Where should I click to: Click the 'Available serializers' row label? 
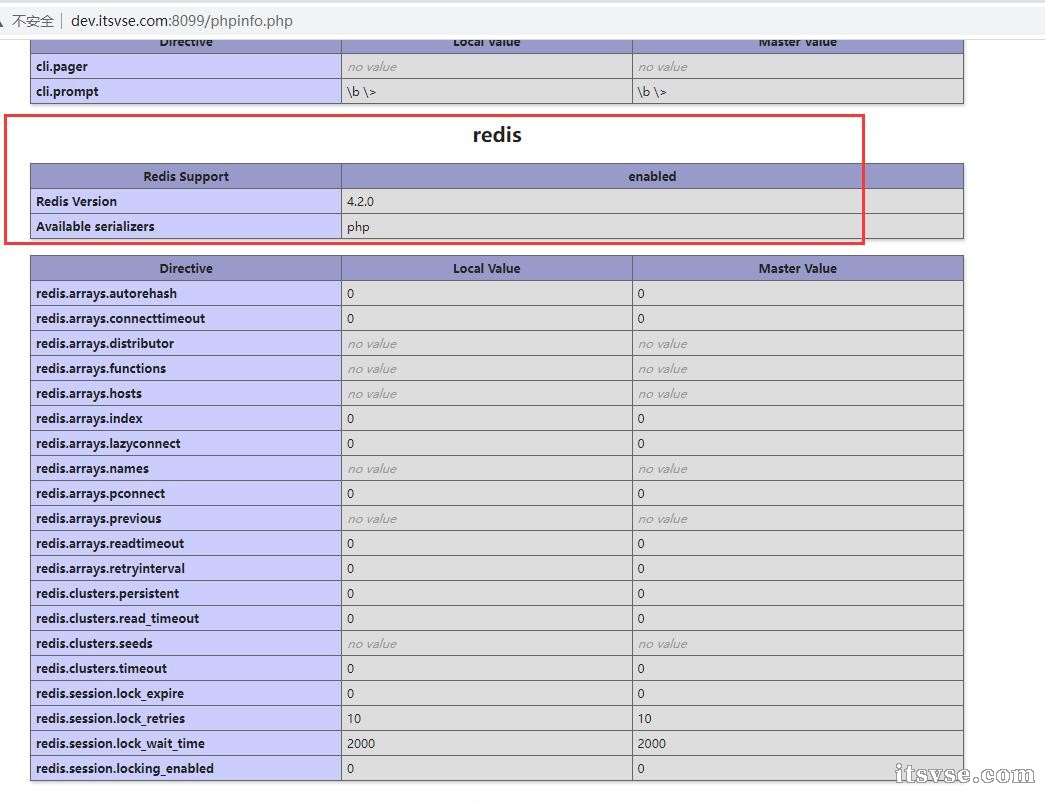click(x=186, y=227)
